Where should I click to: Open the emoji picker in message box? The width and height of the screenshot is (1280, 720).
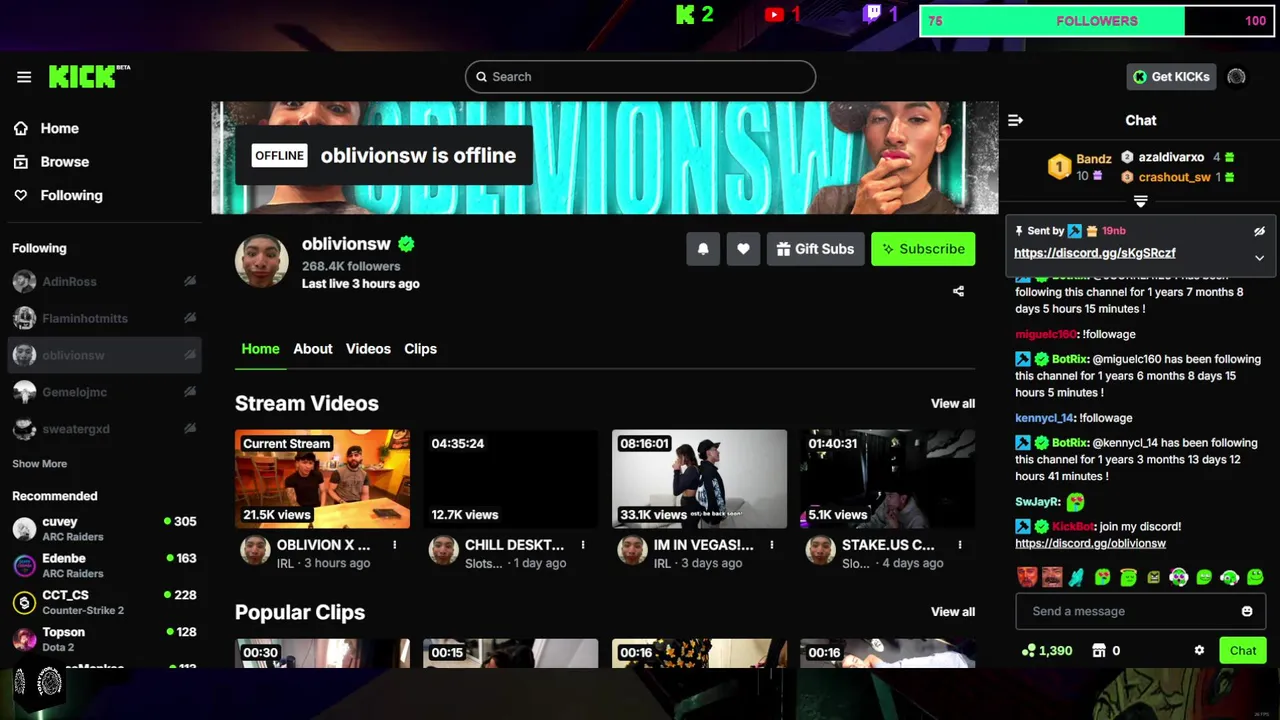[1247, 611]
